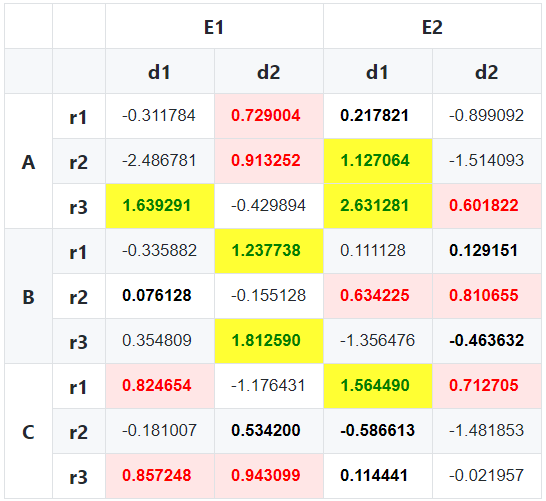Select row group label C
546x501 pixels.
coord(29,431)
